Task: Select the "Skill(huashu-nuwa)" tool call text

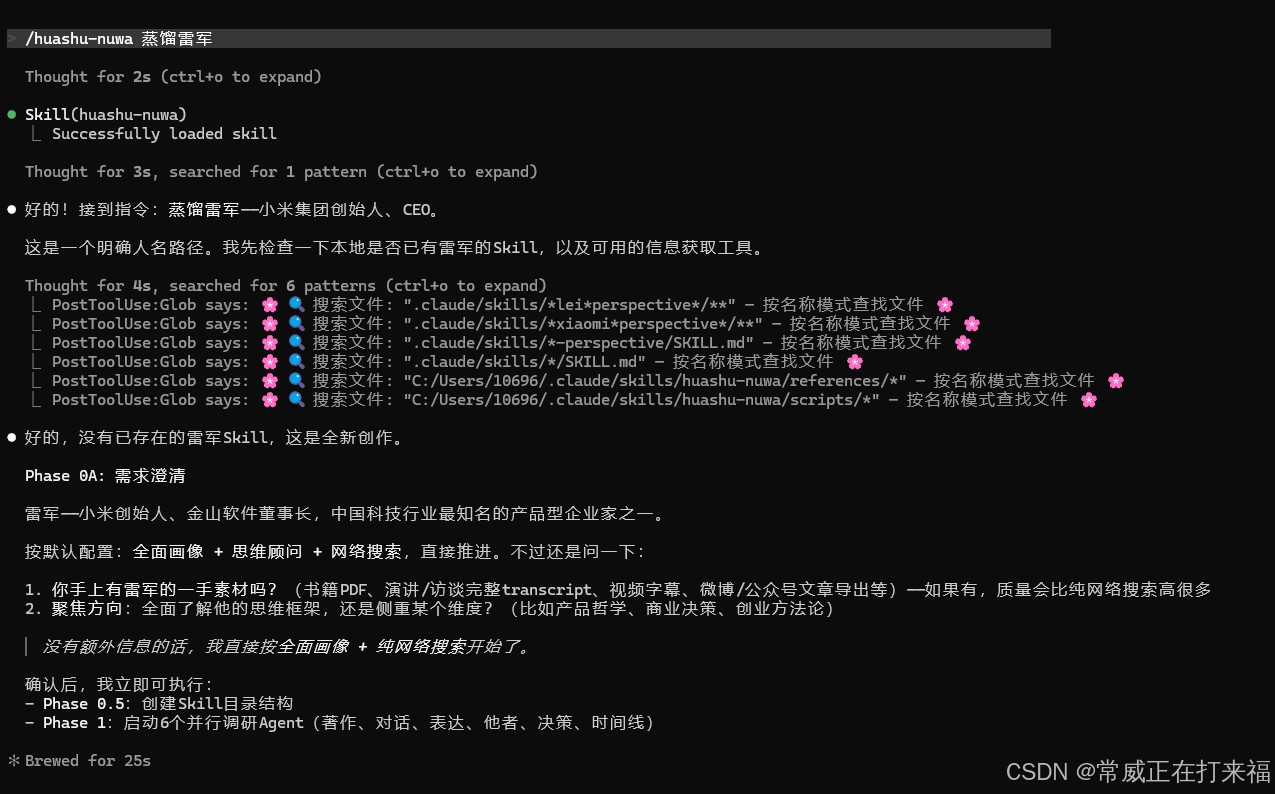Action: pyautogui.click(x=106, y=115)
